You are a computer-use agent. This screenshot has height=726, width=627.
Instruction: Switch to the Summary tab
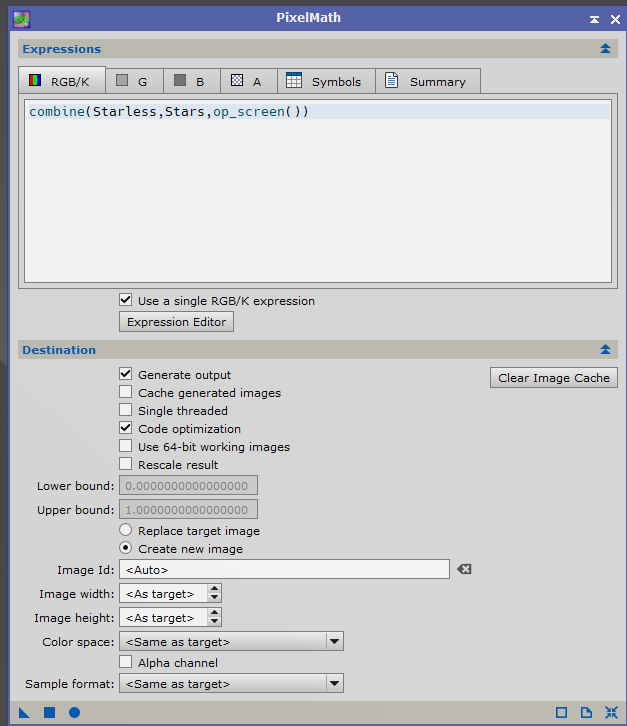tap(428, 81)
